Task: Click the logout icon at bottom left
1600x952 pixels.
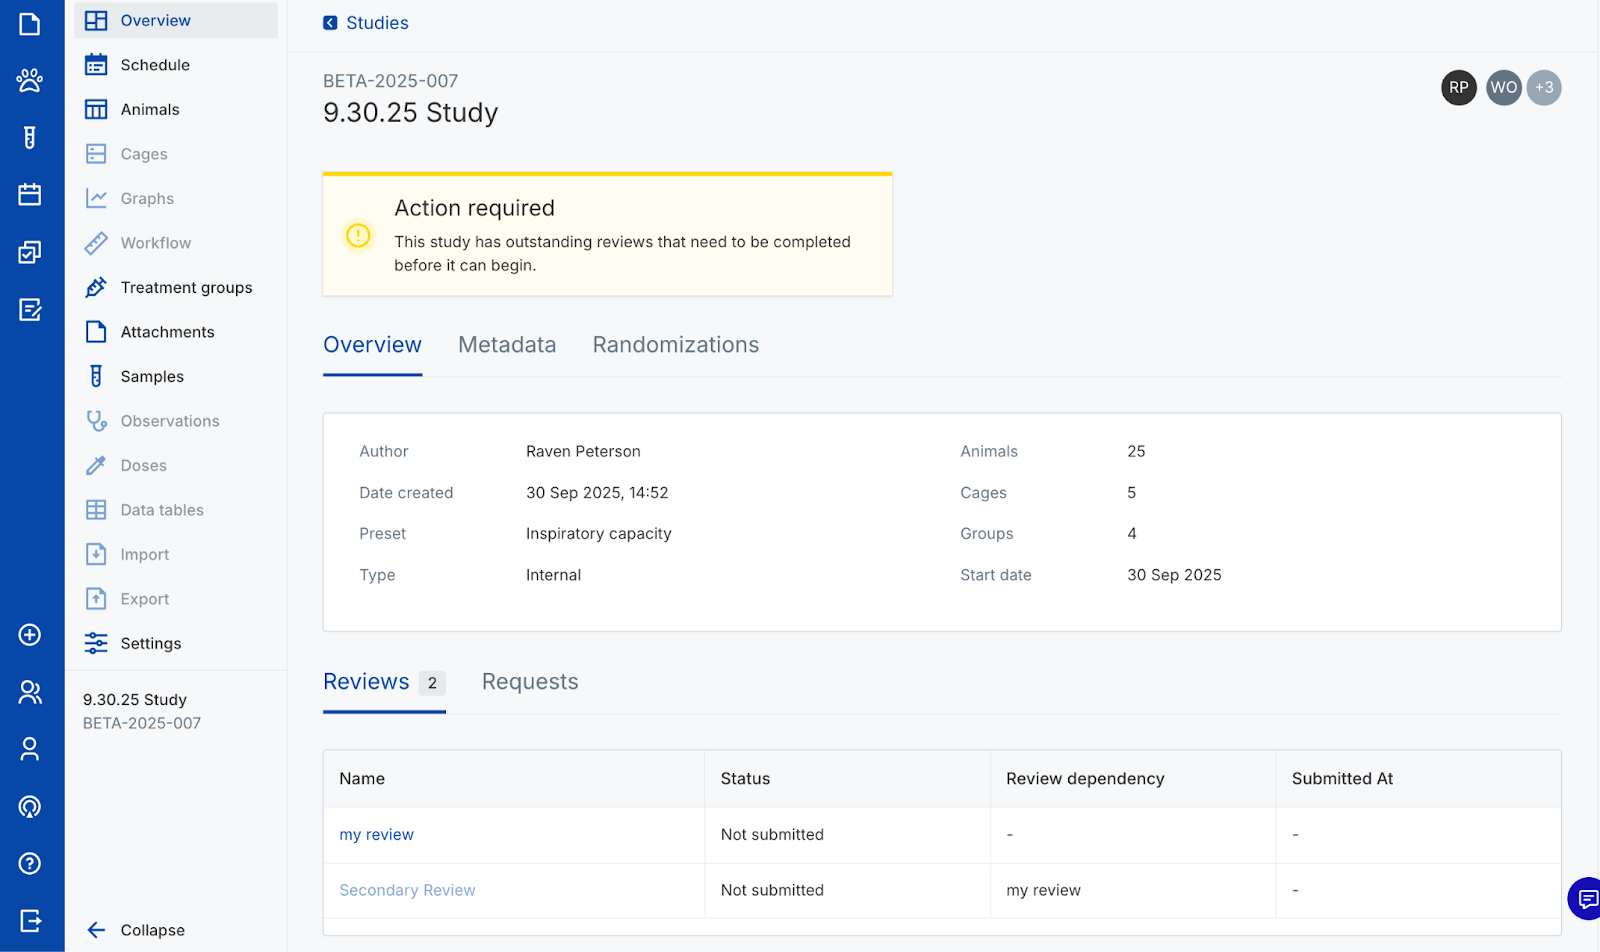Action: point(30,920)
